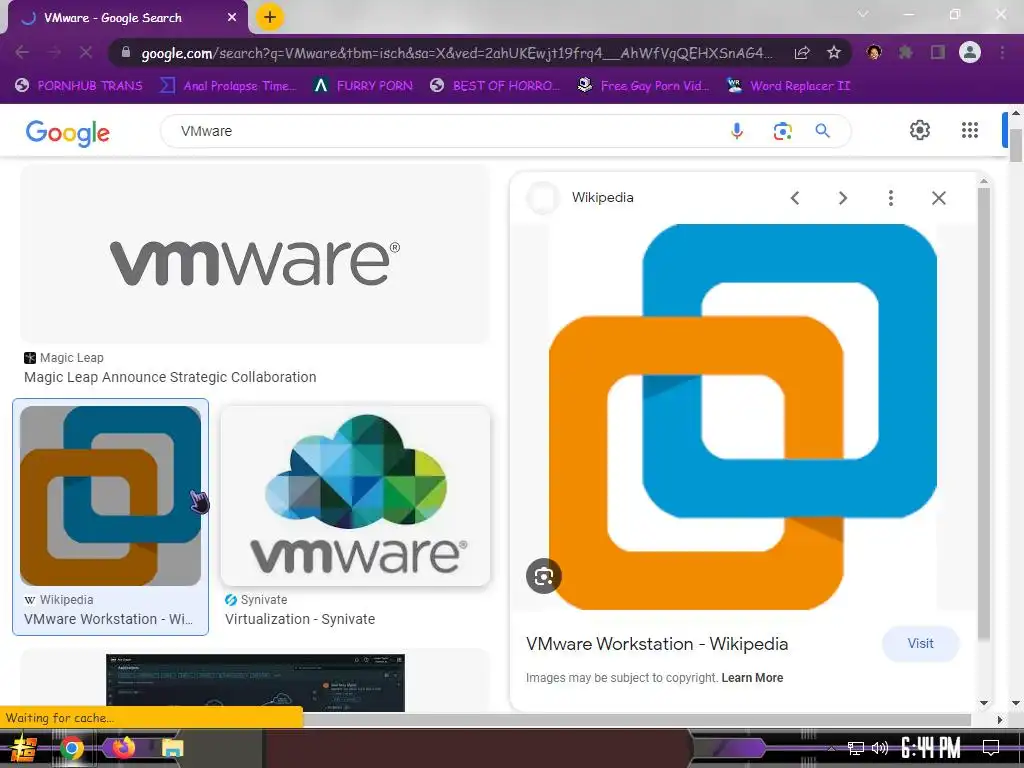
Task: Toggle the browser side panel
Action: point(938,52)
